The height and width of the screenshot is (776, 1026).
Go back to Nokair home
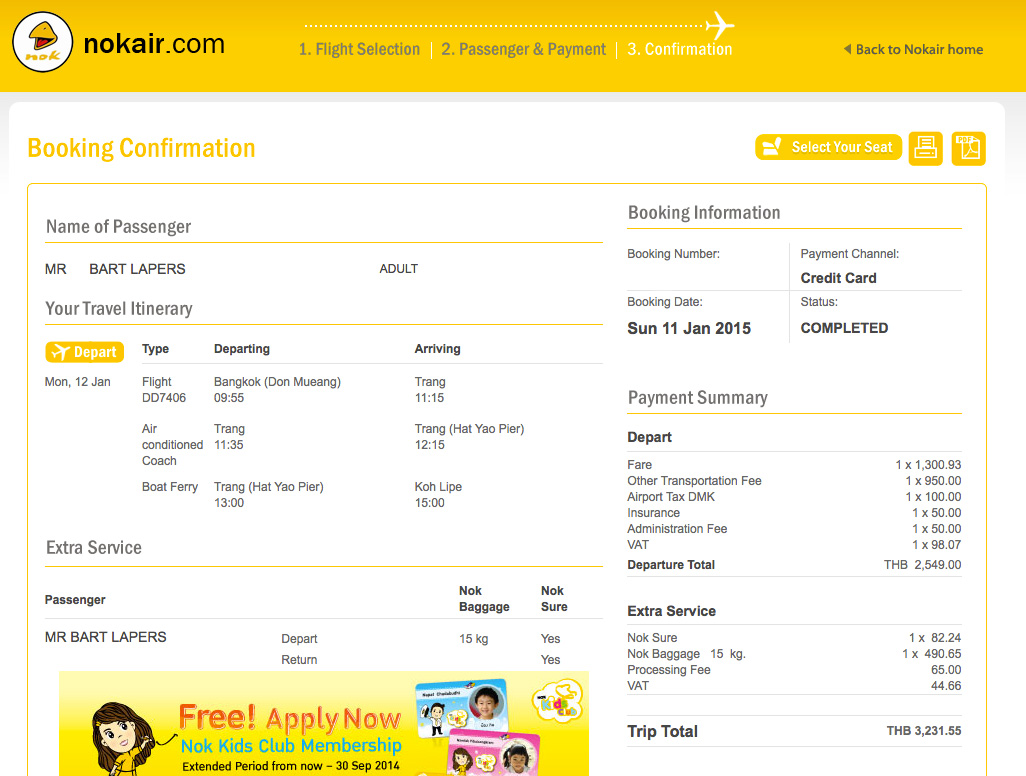click(913, 49)
